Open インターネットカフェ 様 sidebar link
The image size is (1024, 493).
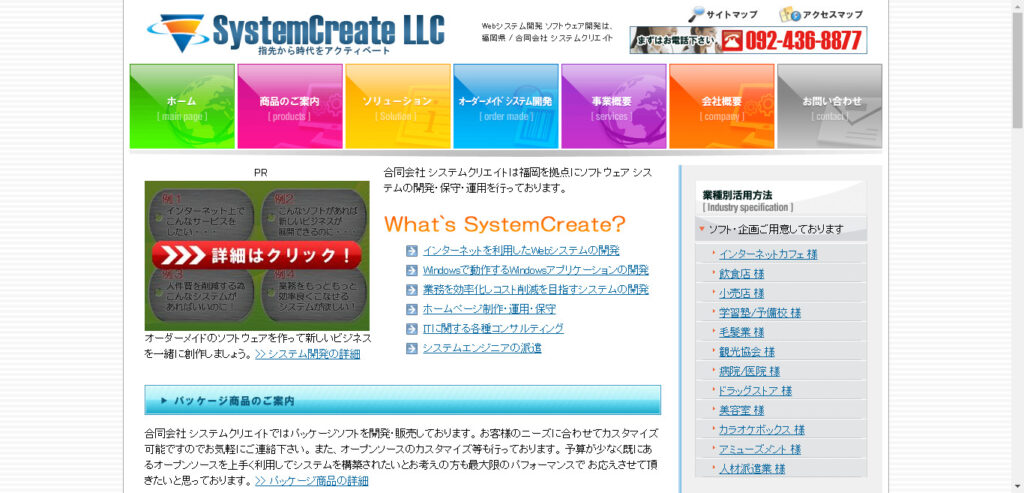[768, 254]
